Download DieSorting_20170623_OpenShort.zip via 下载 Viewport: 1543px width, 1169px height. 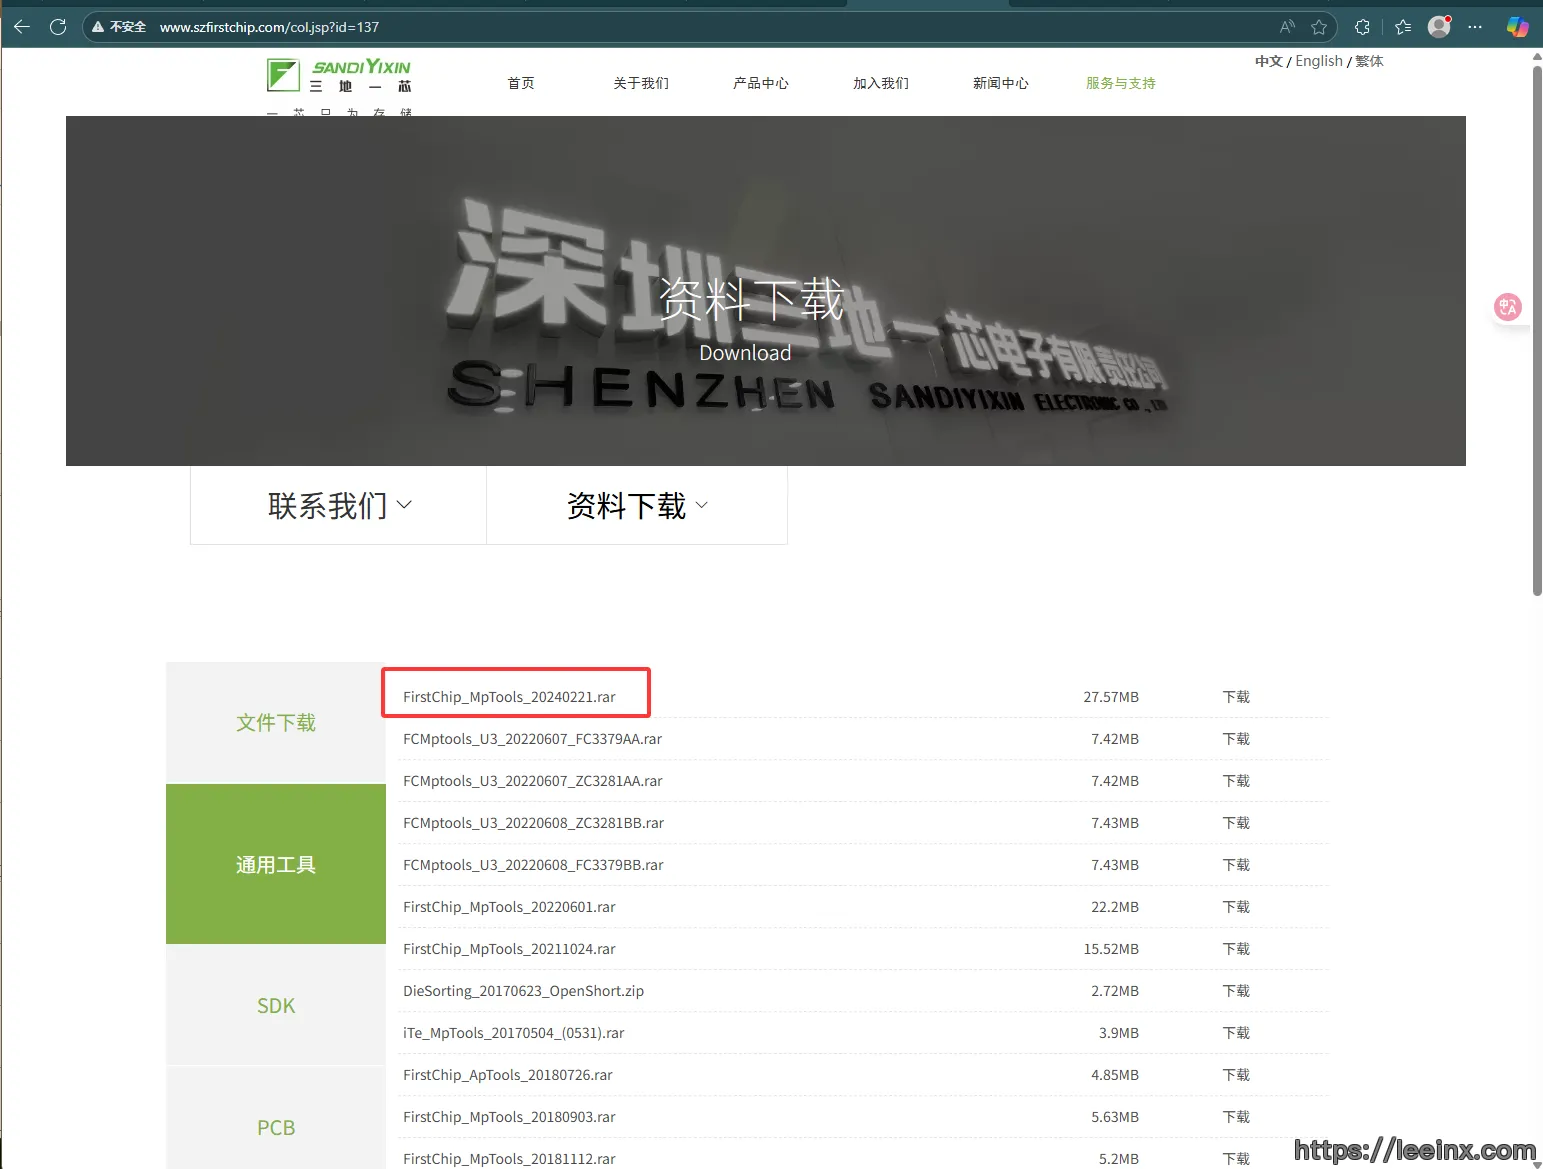[1236, 991]
